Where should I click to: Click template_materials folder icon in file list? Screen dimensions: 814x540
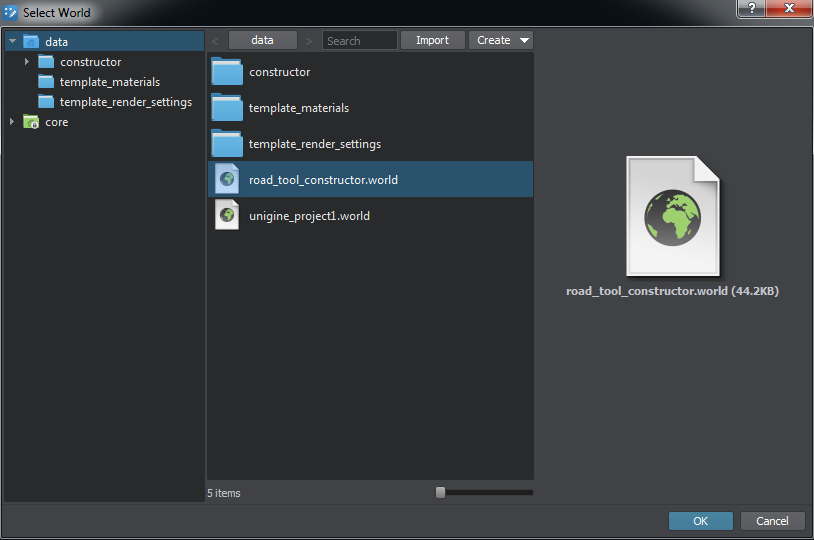[x=227, y=108]
